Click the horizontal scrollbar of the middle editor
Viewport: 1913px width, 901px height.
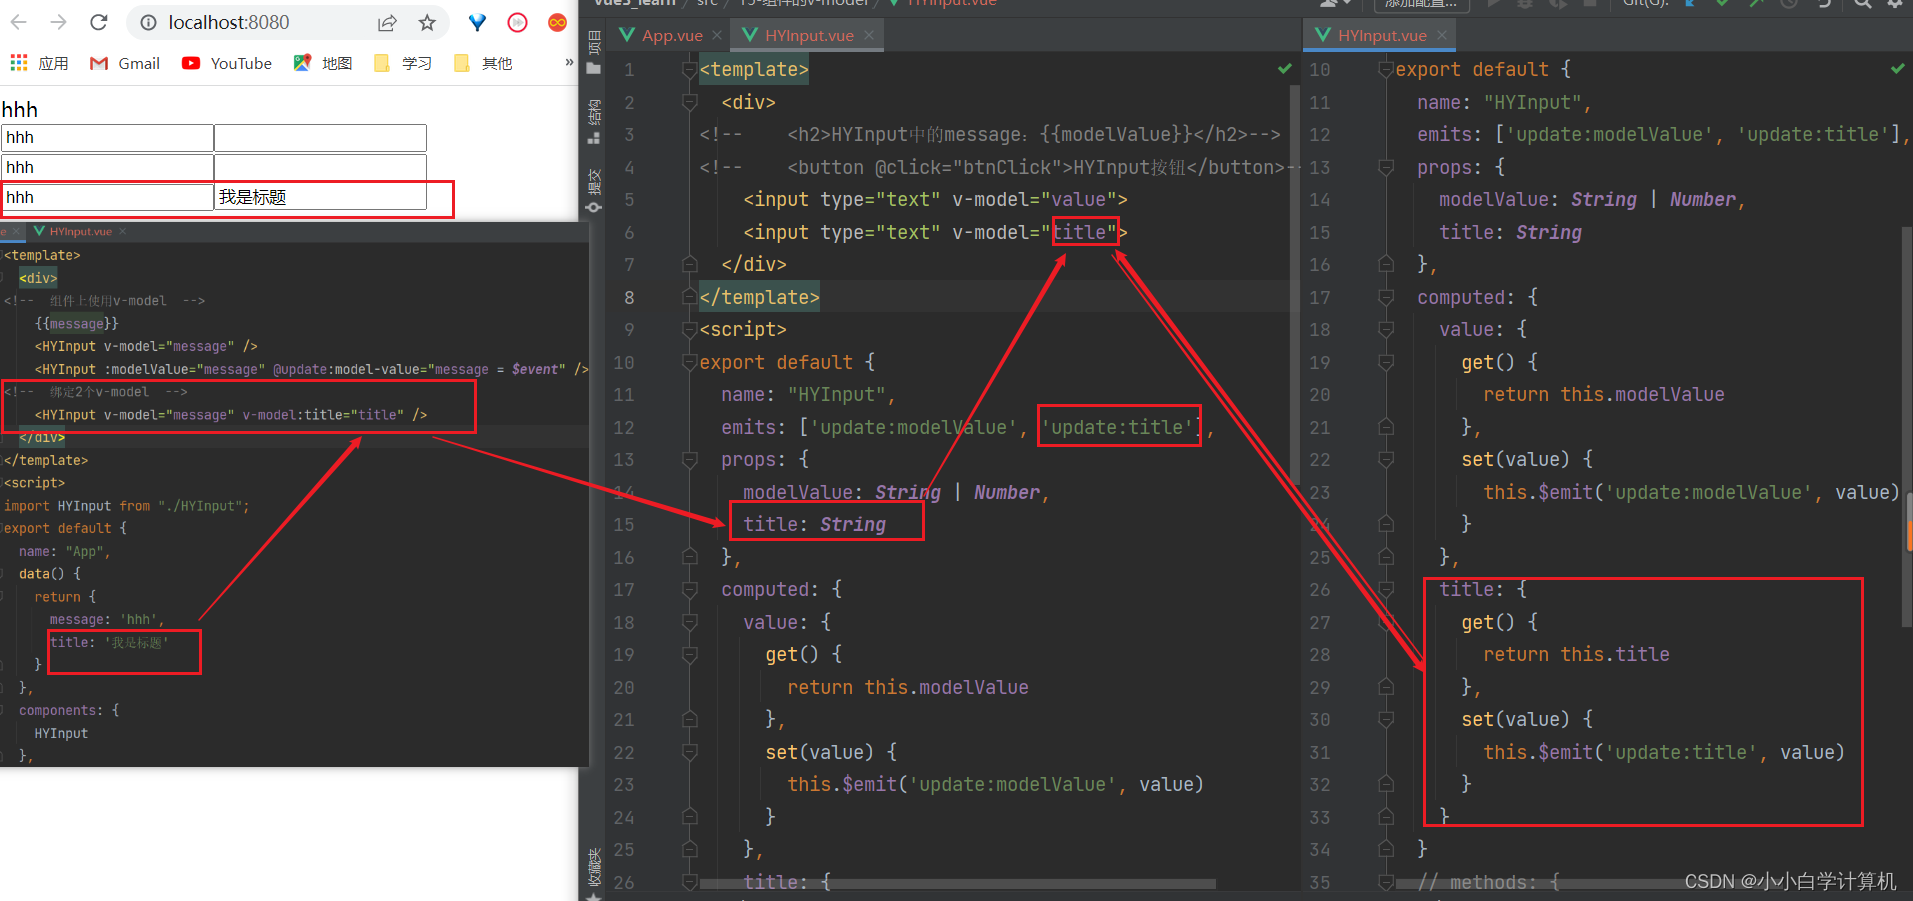pyautogui.click(x=958, y=884)
